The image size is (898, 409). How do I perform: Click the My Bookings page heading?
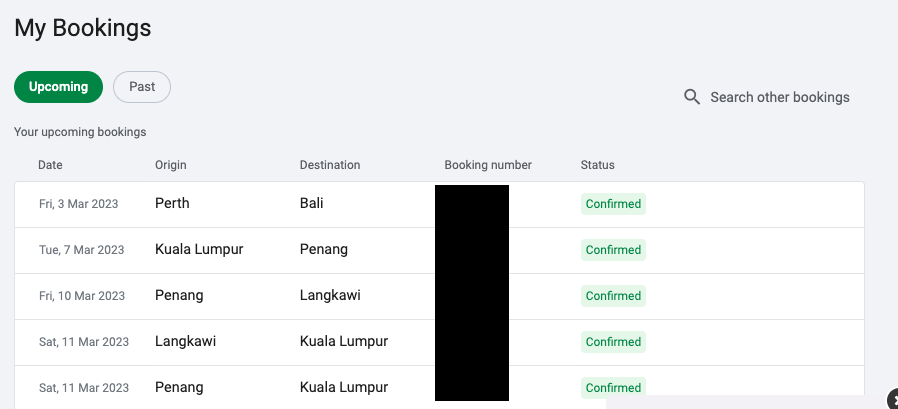point(83,28)
